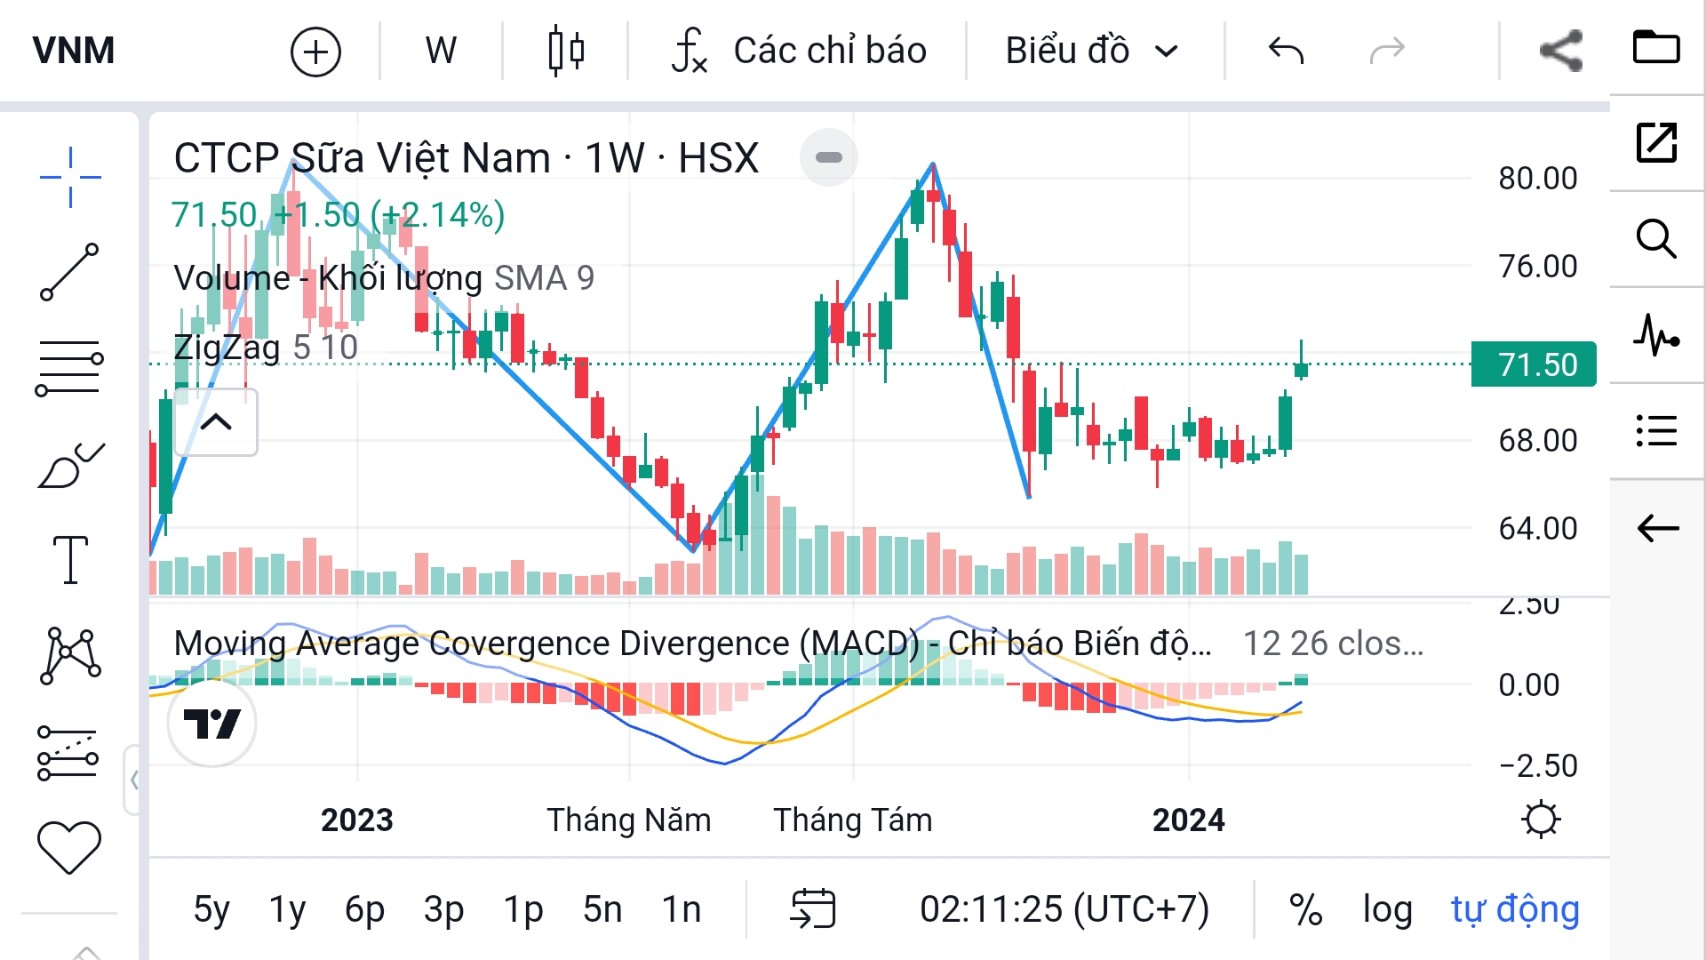Screen dimensions: 1706x960
Task: Select the horizontal lines Fibonacci tool
Action: pyautogui.click(x=70, y=367)
